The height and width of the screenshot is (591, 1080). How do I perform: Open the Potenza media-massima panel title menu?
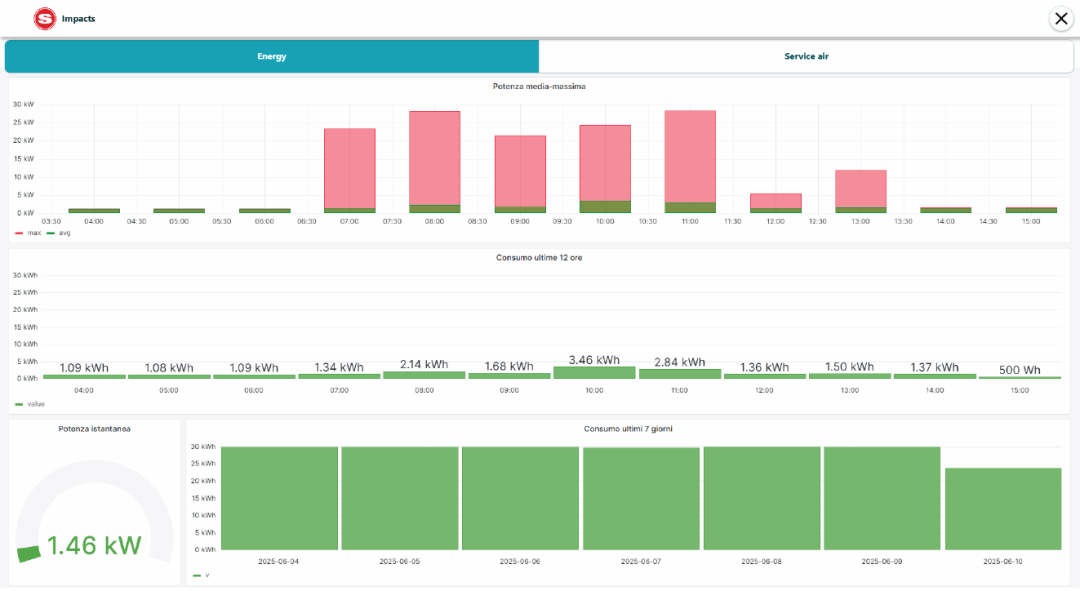point(539,87)
